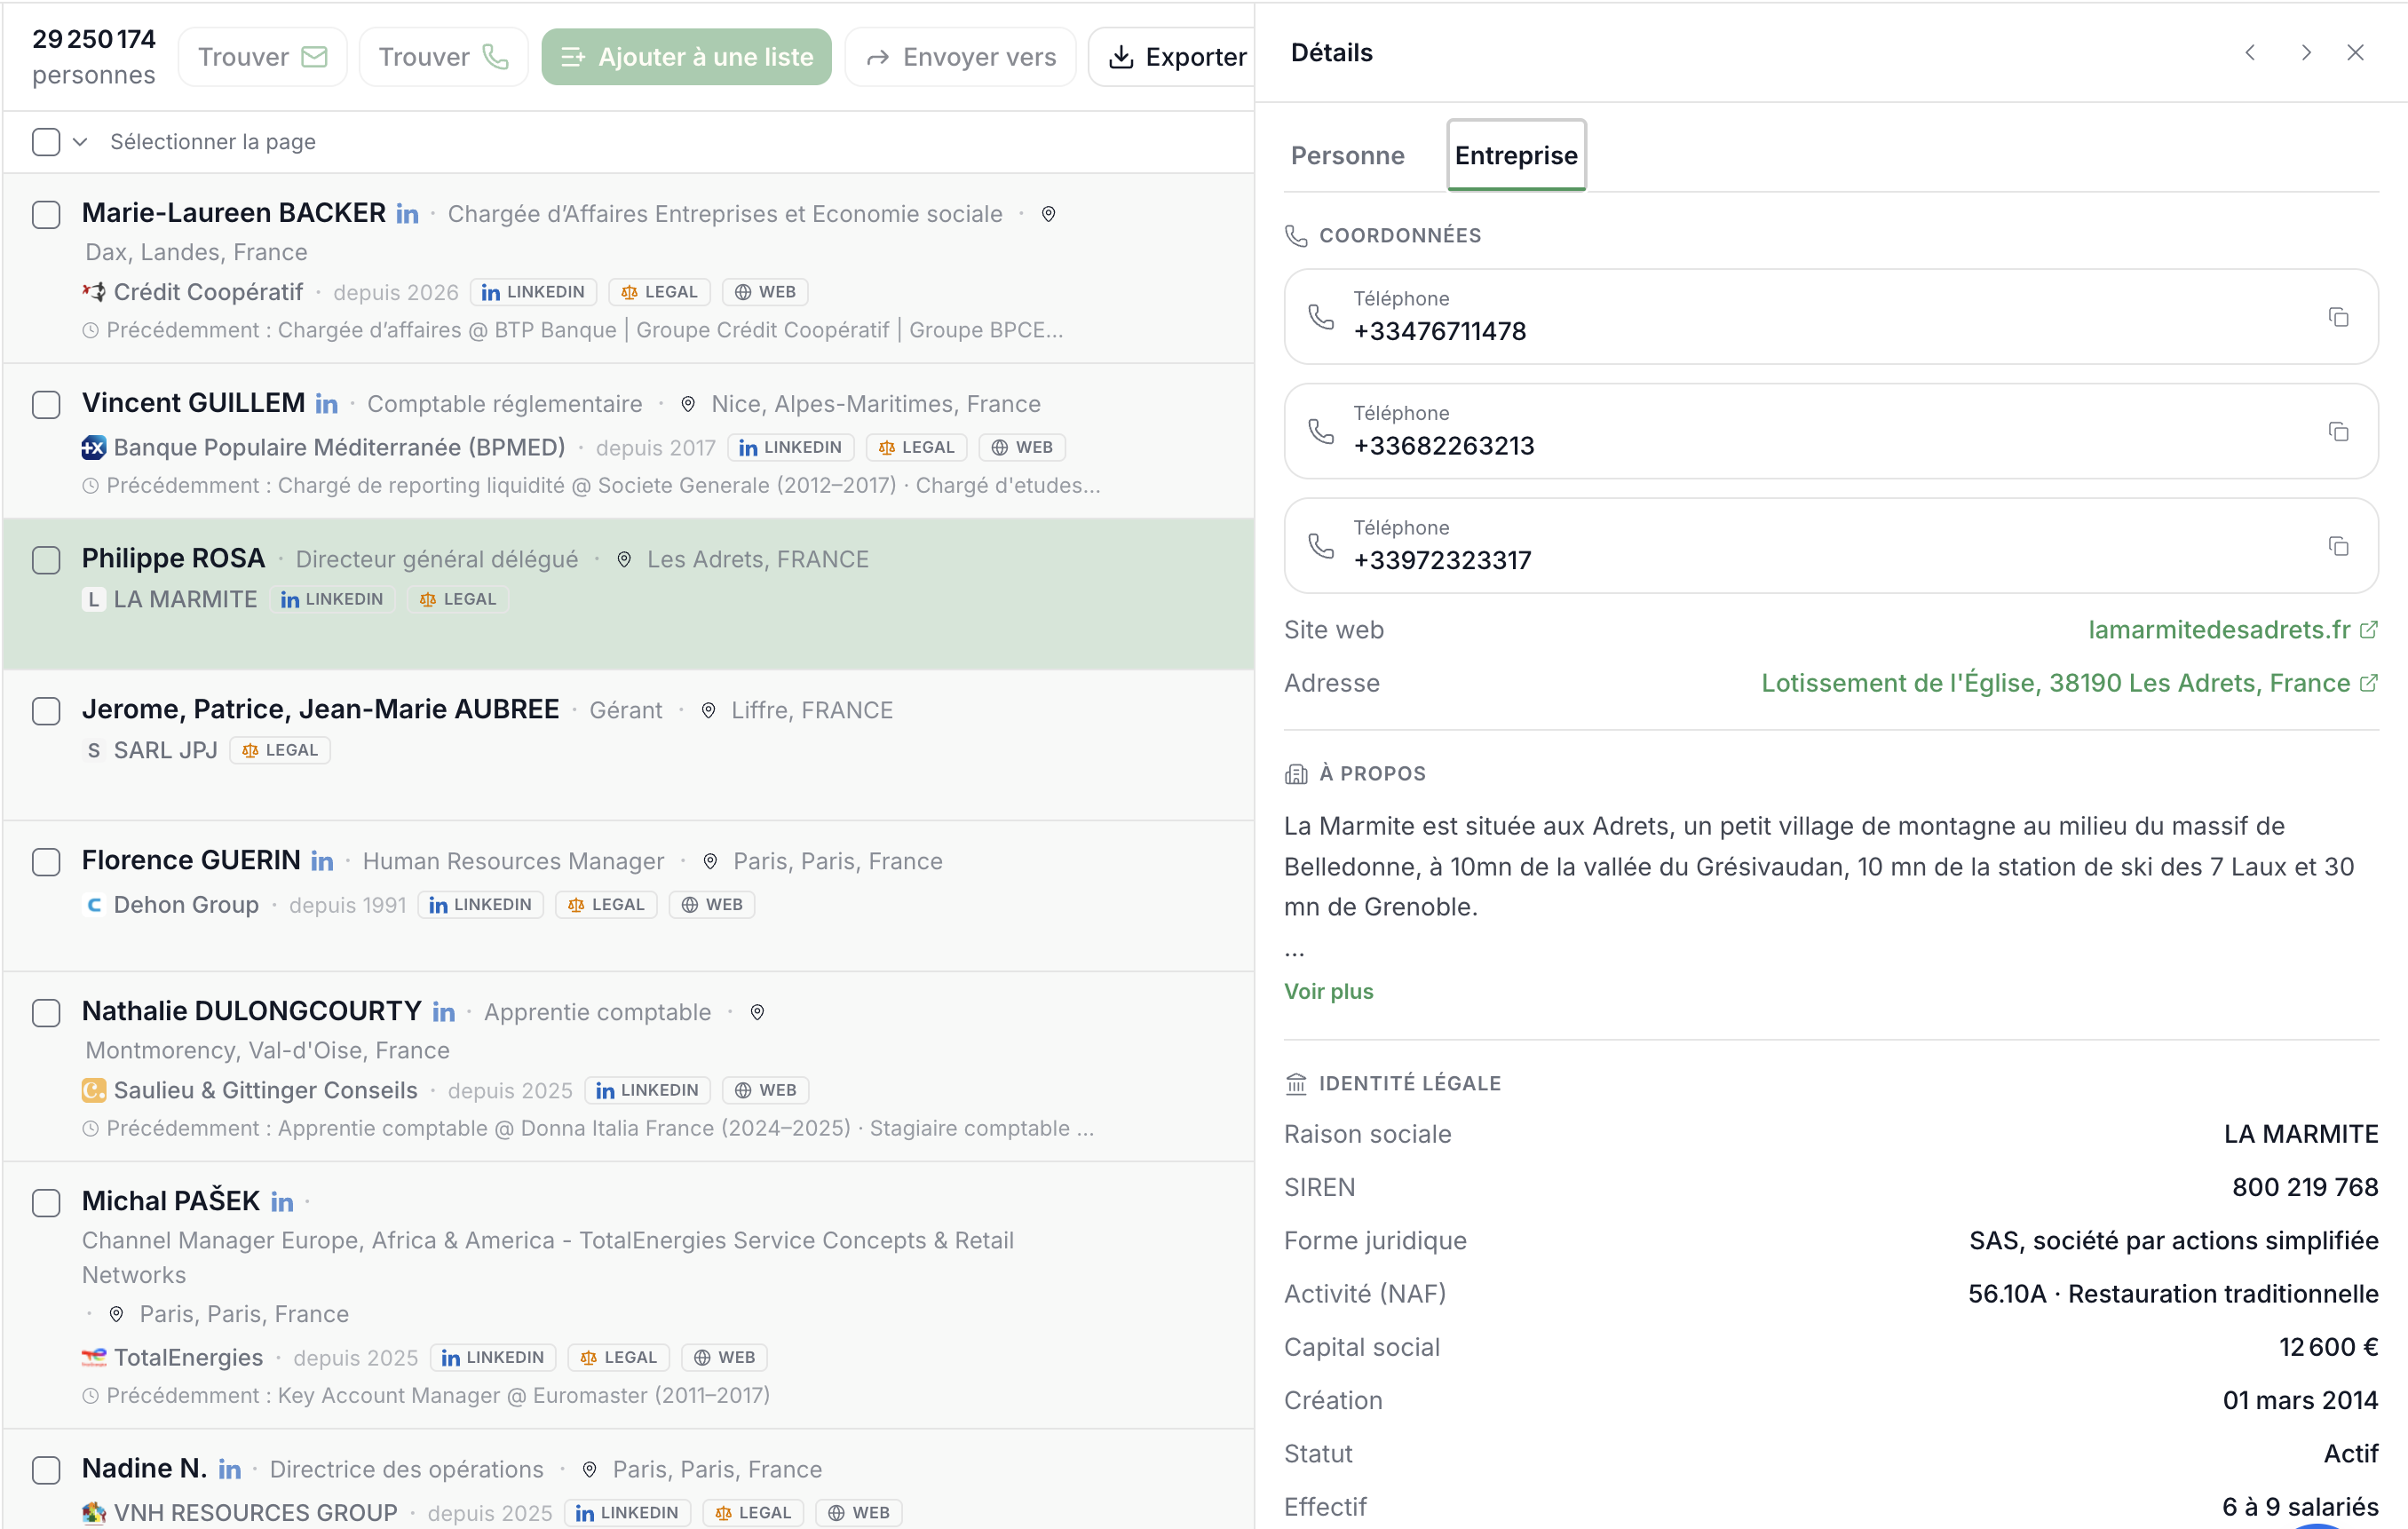Click the TotalEnergies company logo

pyautogui.click(x=94, y=1357)
